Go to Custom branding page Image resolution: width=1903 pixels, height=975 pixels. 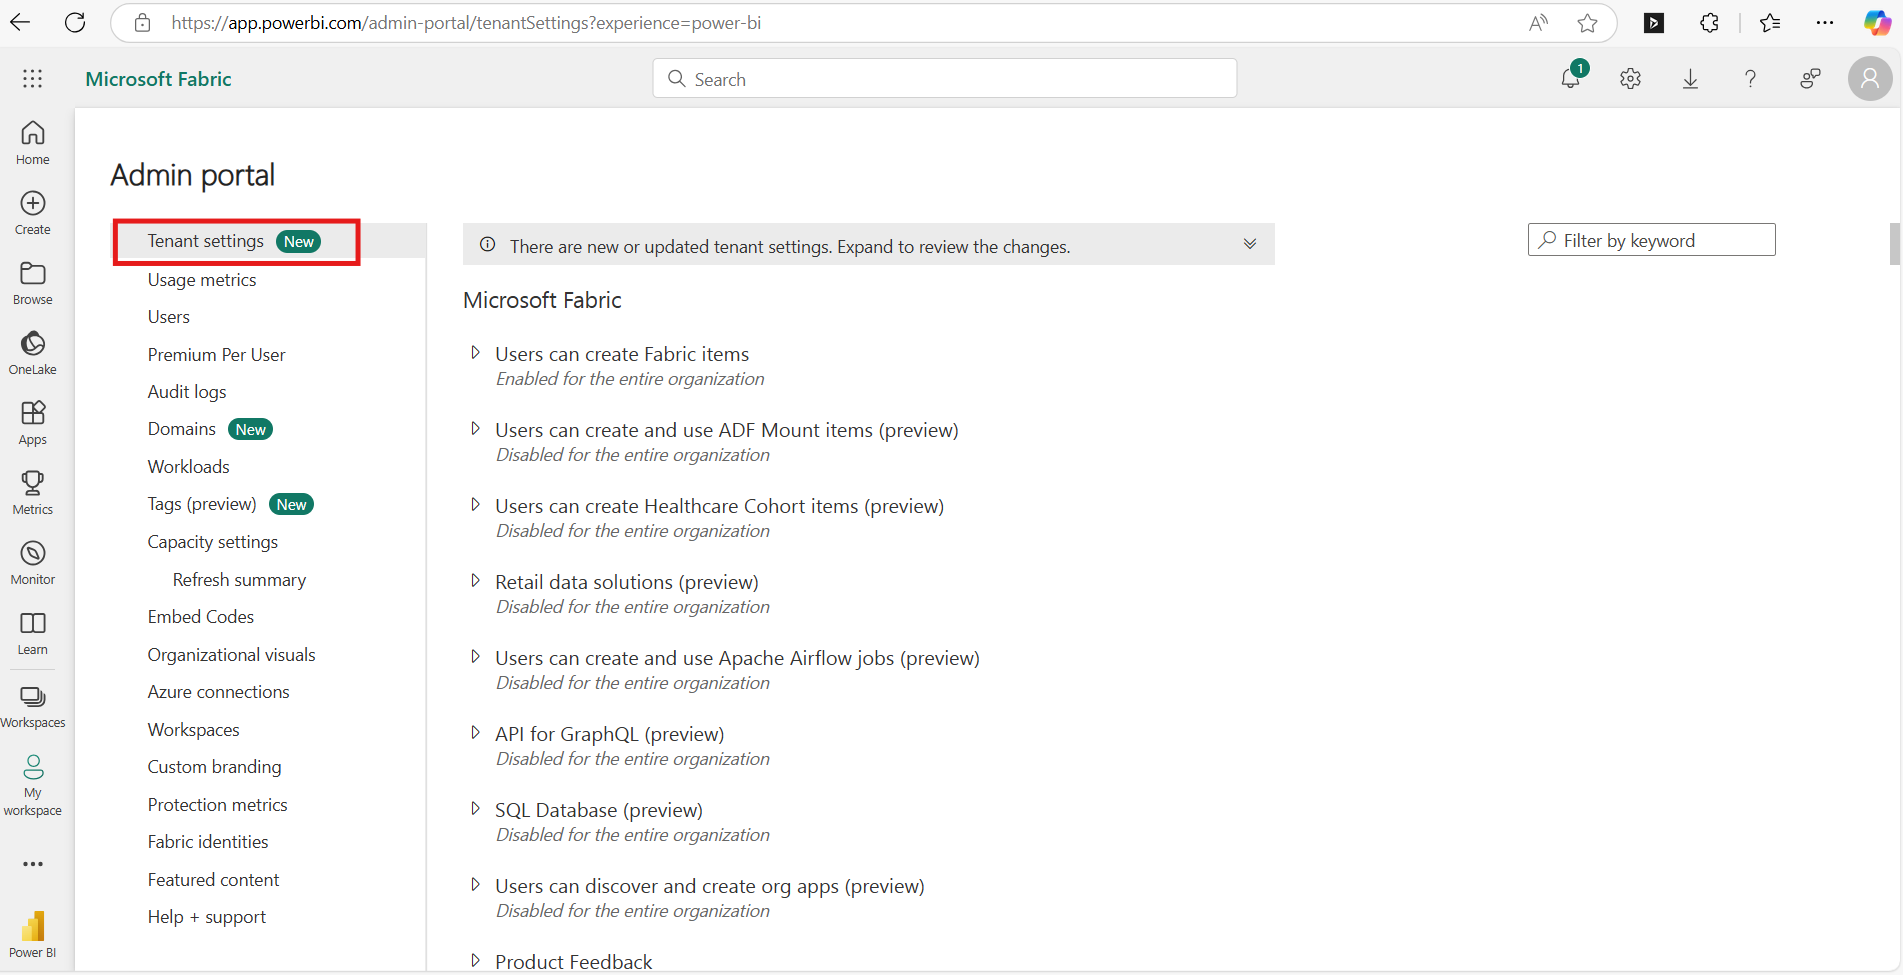click(x=215, y=767)
